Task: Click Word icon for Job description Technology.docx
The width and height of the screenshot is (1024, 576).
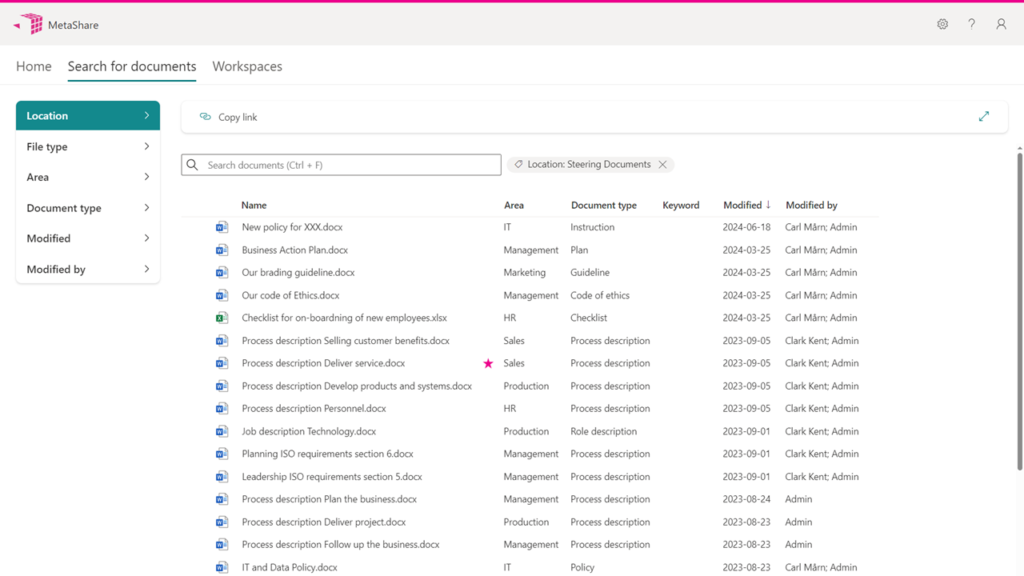Action: 222,431
